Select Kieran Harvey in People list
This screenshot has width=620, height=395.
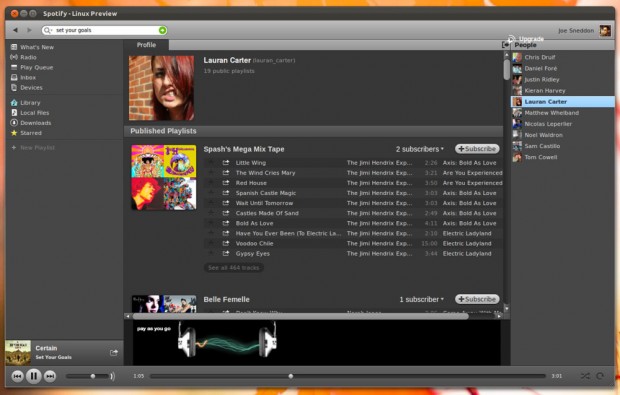tap(563, 91)
